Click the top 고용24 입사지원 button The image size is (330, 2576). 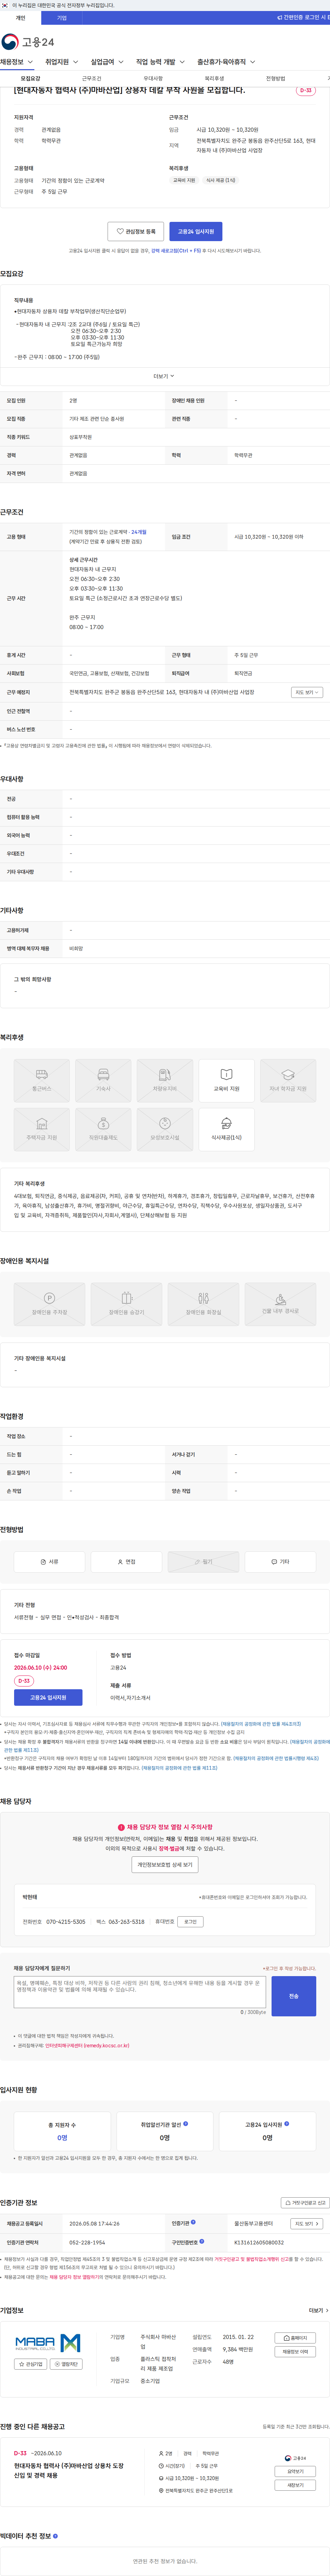[196, 231]
